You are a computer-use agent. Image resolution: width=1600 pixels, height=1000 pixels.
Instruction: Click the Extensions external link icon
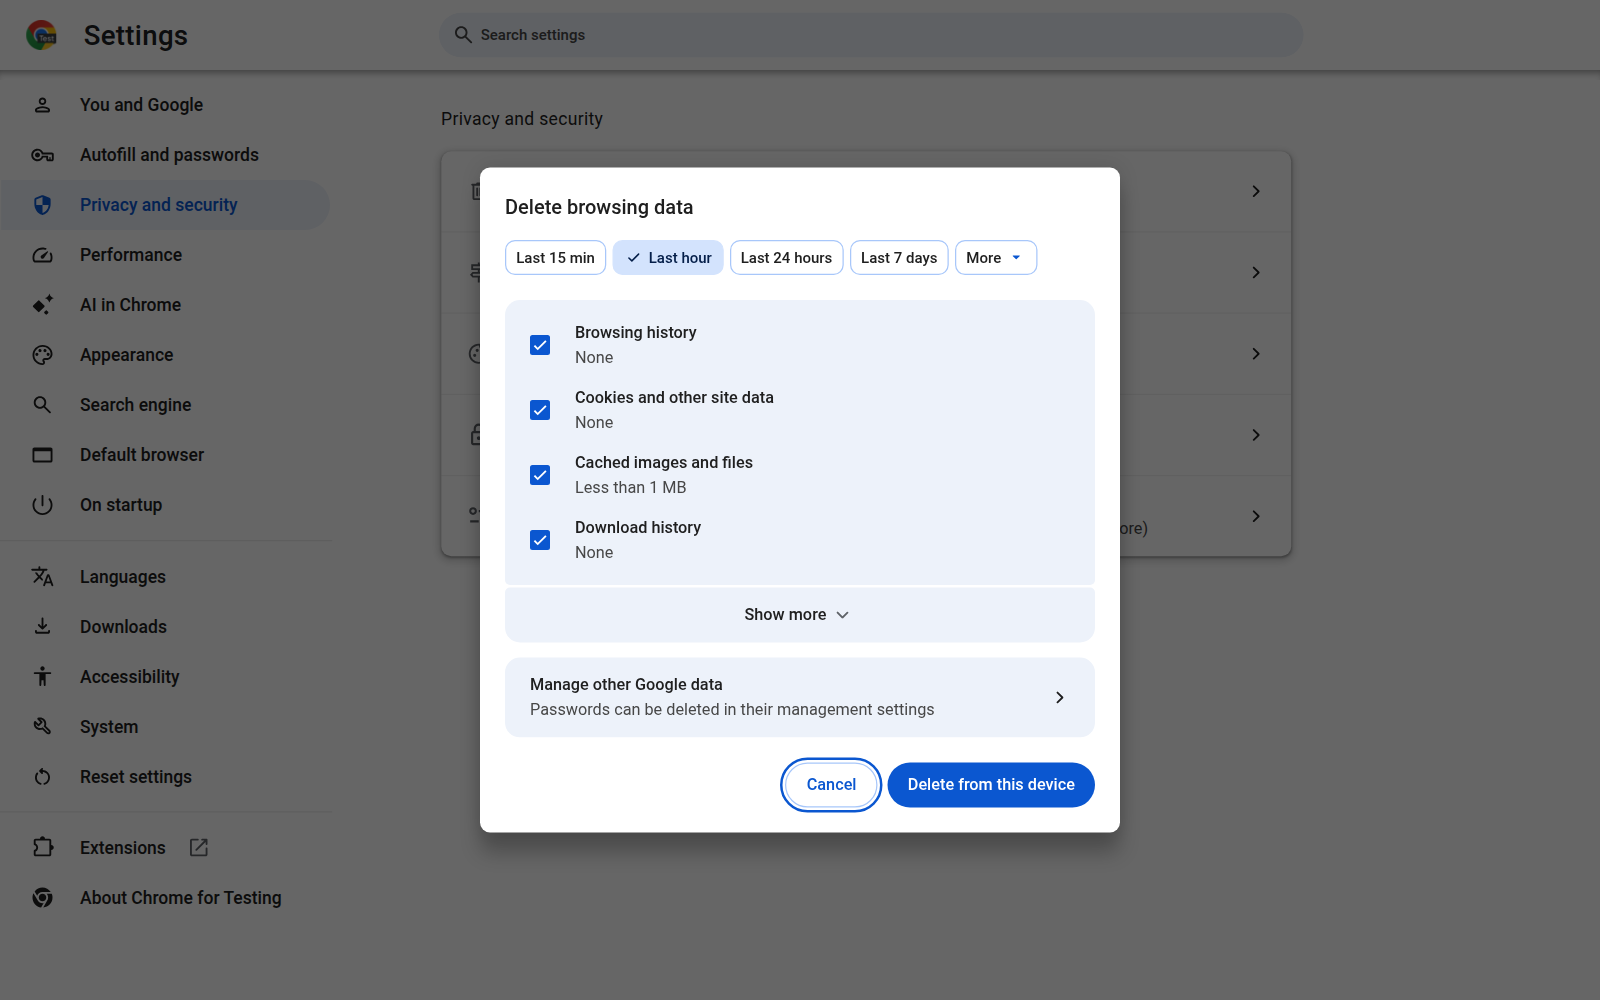click(199, 848)
